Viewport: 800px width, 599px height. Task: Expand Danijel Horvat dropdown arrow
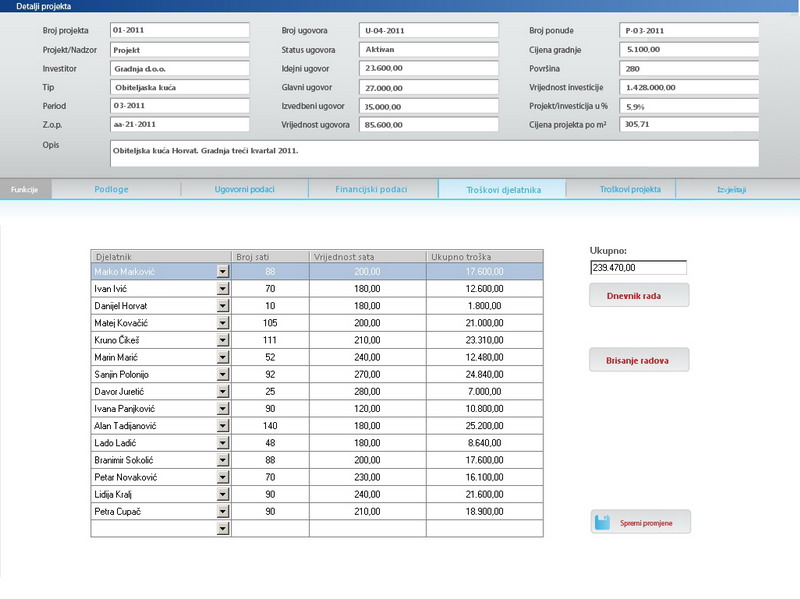point(222,306)
